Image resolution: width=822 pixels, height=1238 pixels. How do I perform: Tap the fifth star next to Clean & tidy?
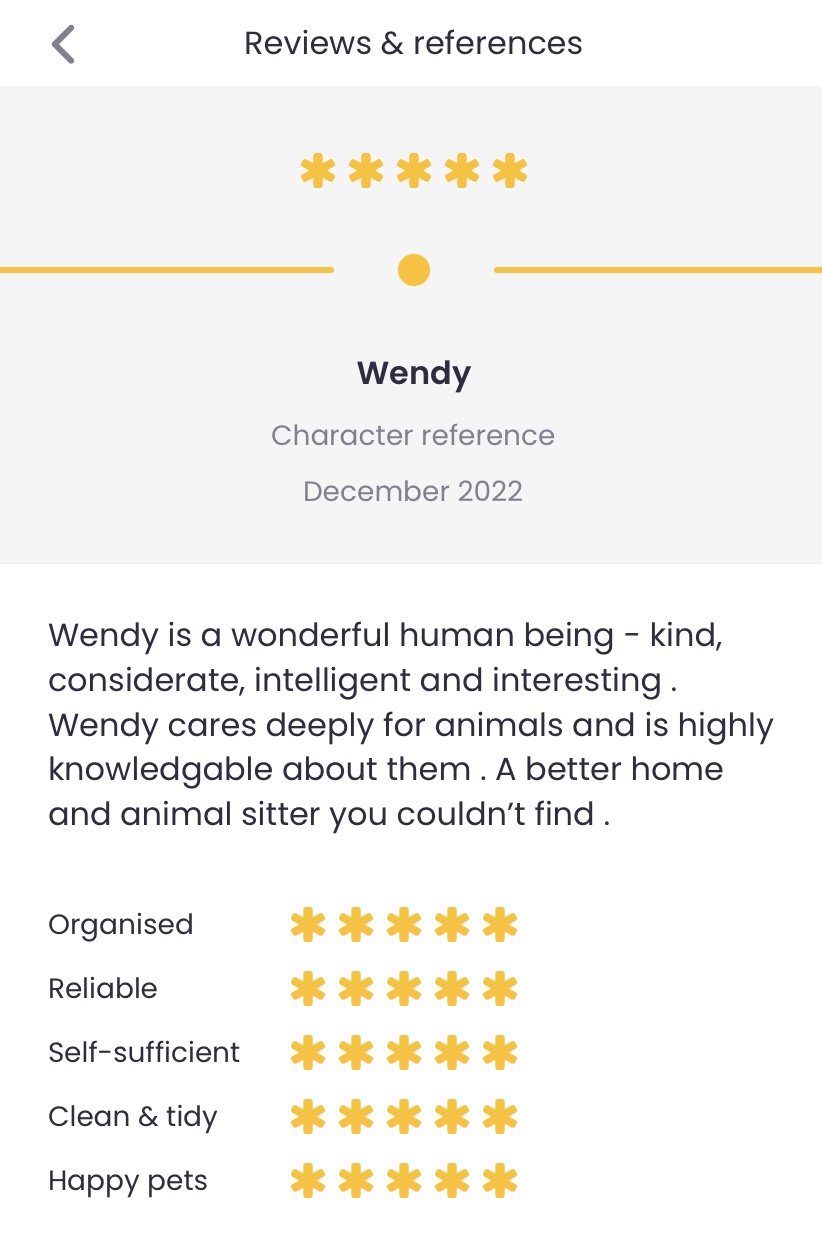(500, 1117)
